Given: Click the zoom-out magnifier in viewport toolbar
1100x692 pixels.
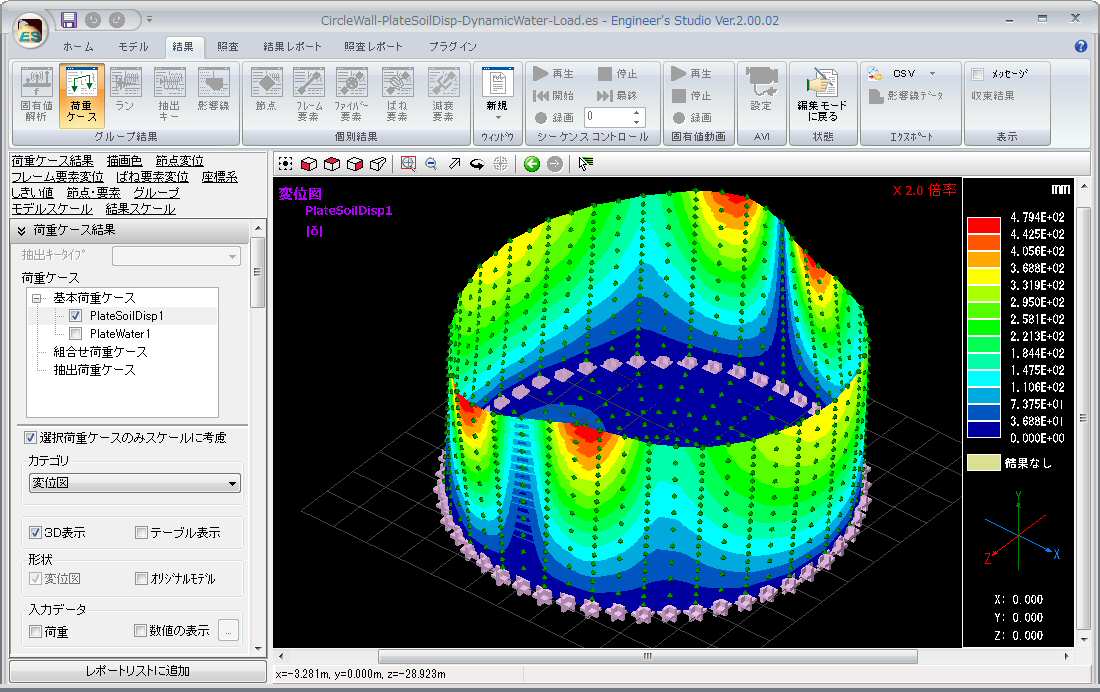Looking at the screenshot, I should click(x=431, y=164).
